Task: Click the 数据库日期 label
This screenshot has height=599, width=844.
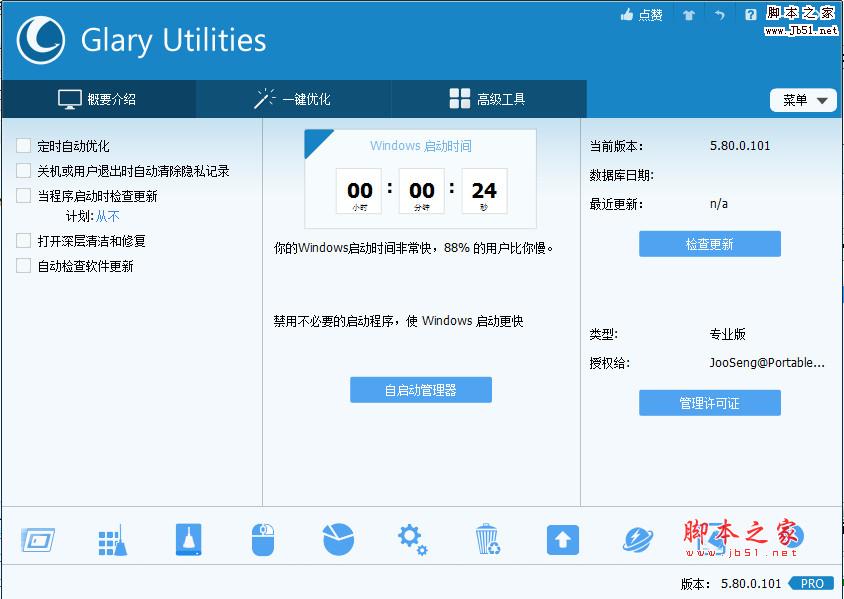Action: click(x=621, y=175)
